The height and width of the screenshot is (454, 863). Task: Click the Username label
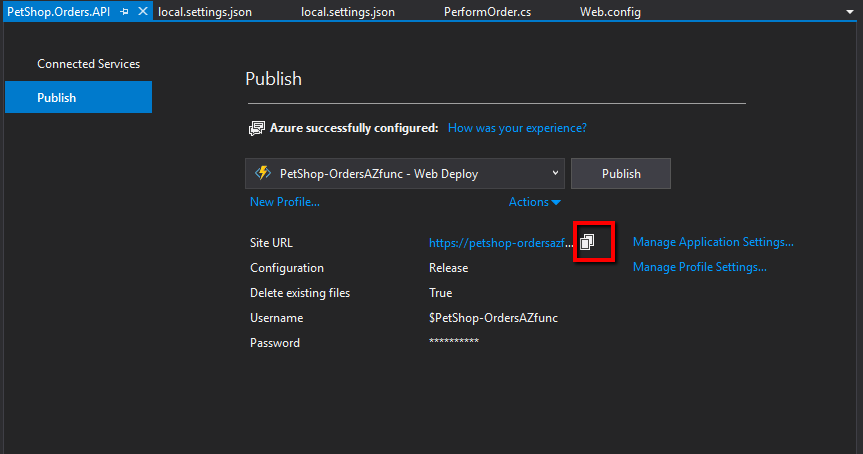pos(276,318)
